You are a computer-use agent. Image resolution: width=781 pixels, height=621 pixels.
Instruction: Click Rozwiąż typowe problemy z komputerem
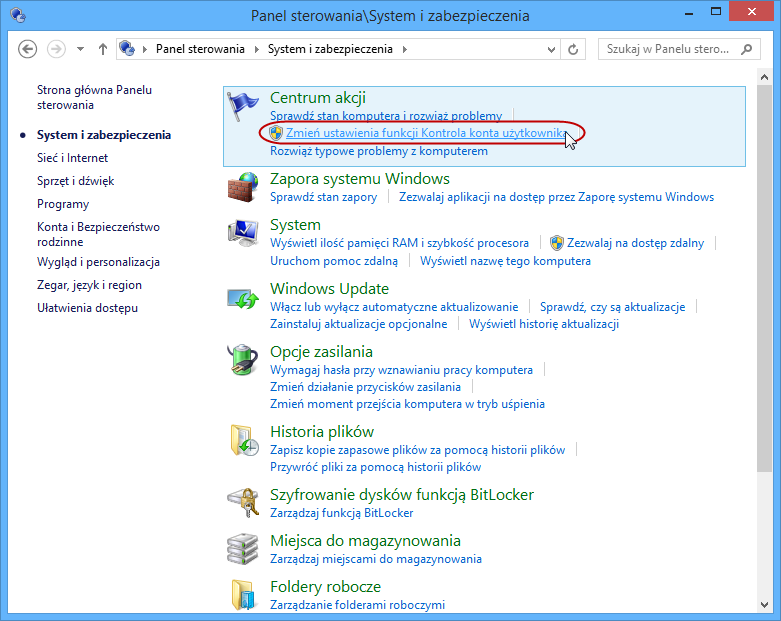click(379, 151)
